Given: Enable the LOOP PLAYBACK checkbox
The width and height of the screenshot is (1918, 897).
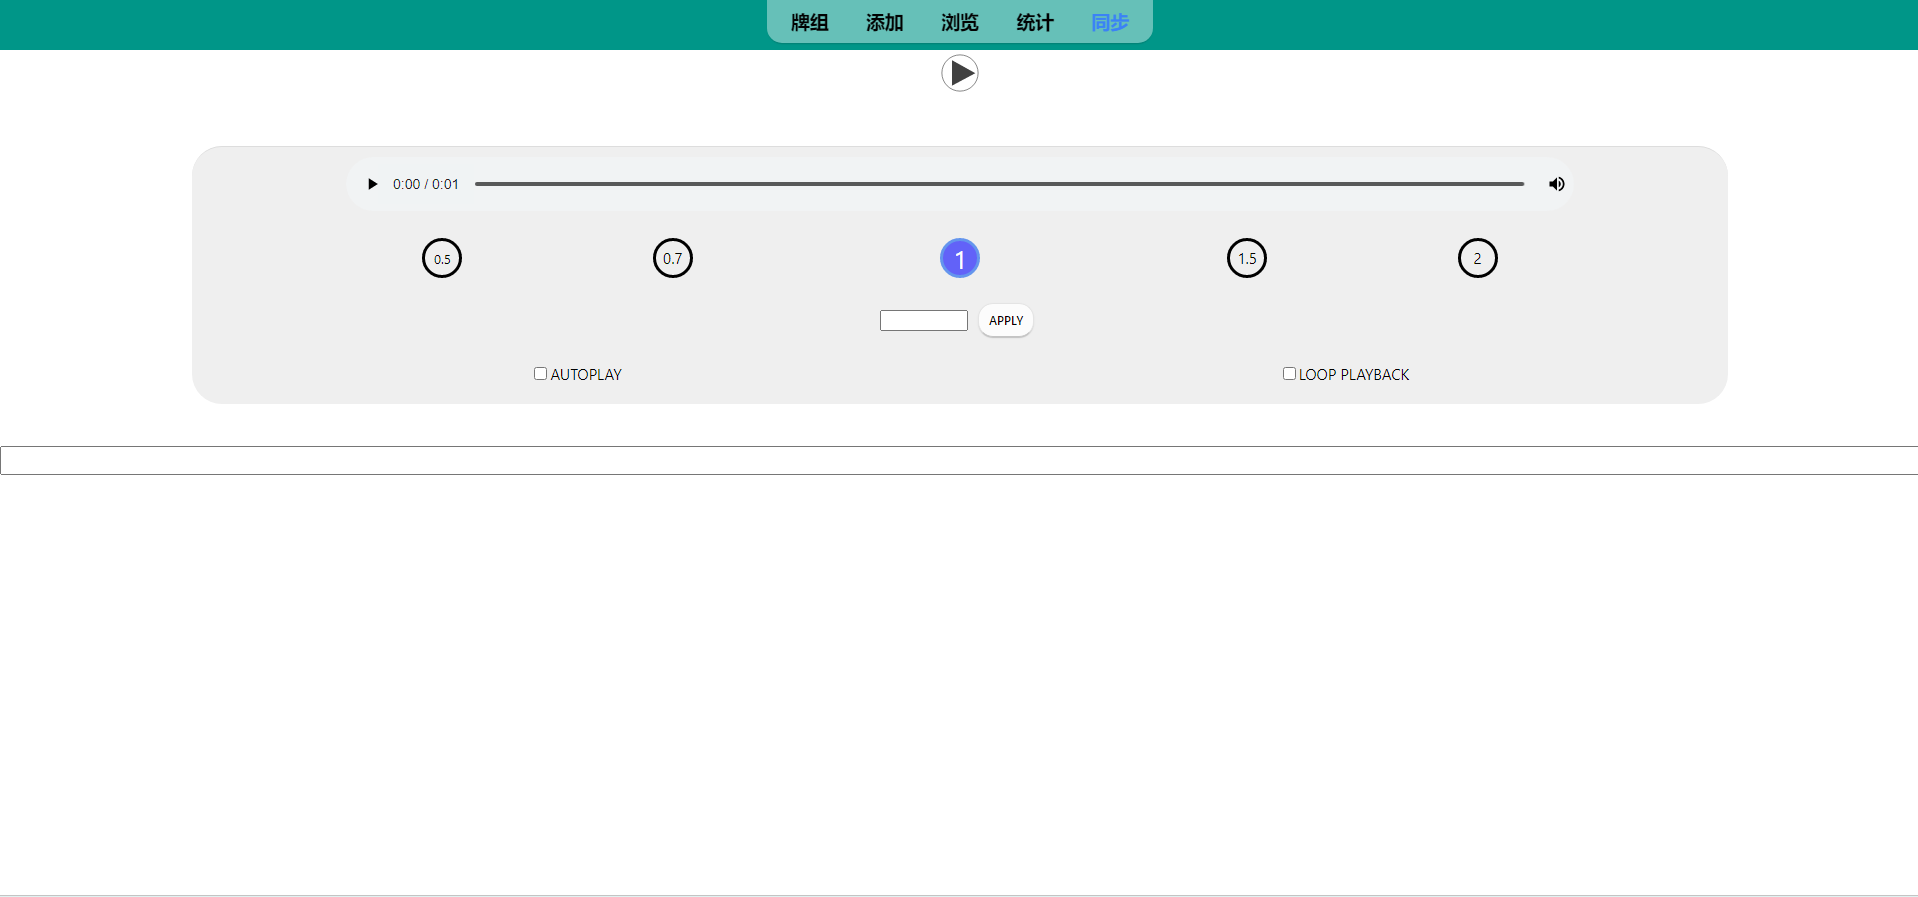Looking at the screenshot, I should 1289,374.
